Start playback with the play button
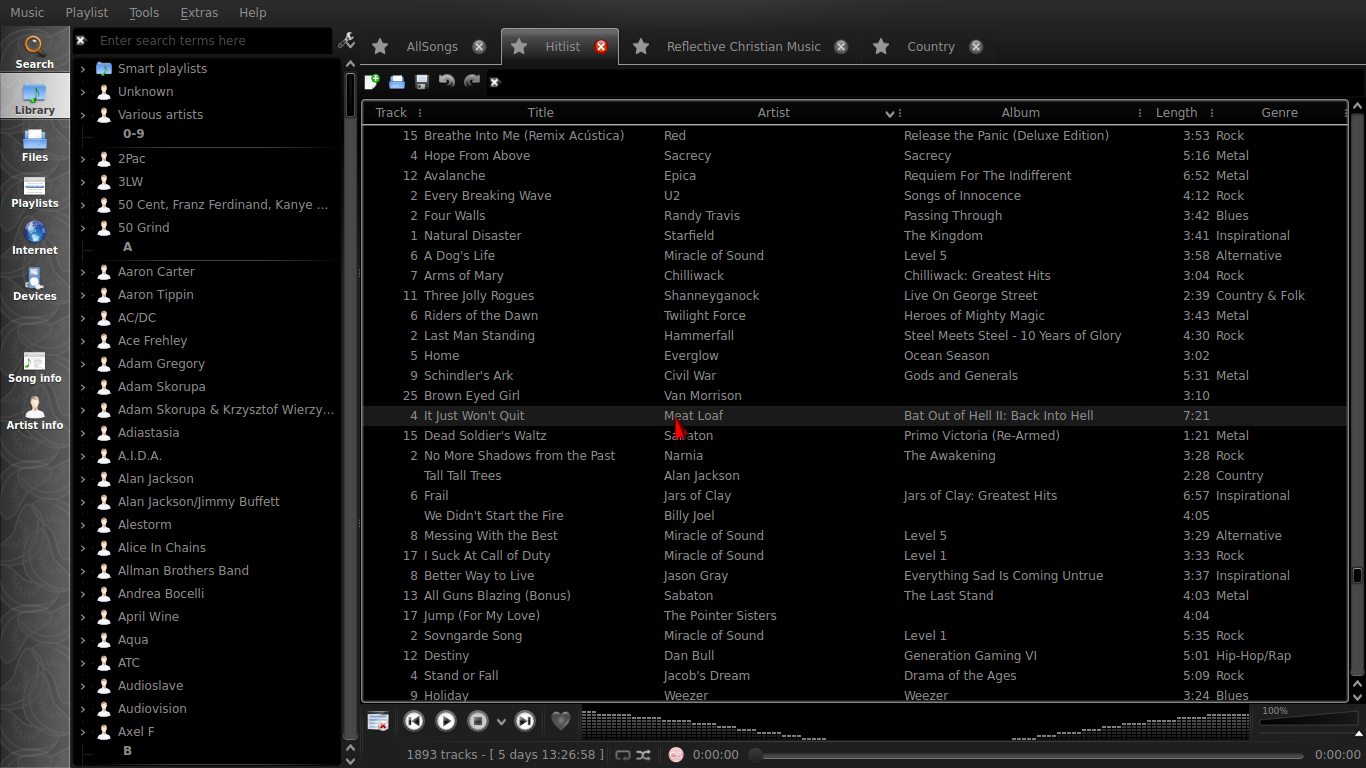 [446, 721]
